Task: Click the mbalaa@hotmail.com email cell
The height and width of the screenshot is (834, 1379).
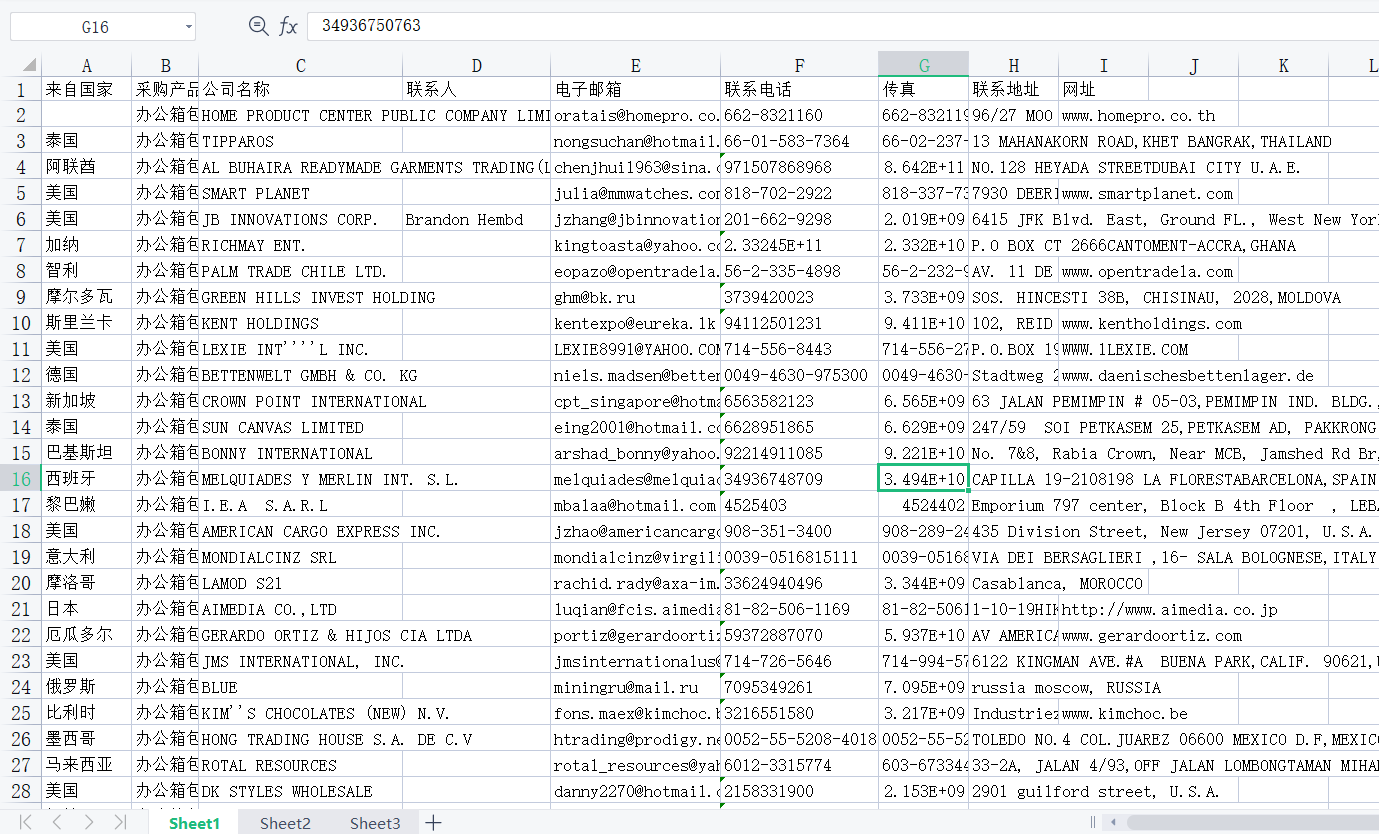Action: [635, 505]
